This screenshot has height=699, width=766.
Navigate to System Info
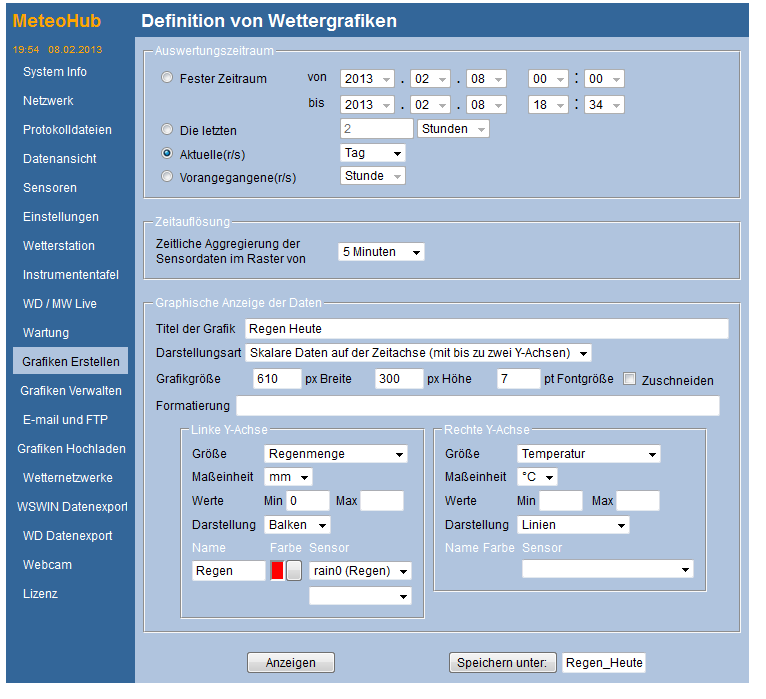point(55,72)
